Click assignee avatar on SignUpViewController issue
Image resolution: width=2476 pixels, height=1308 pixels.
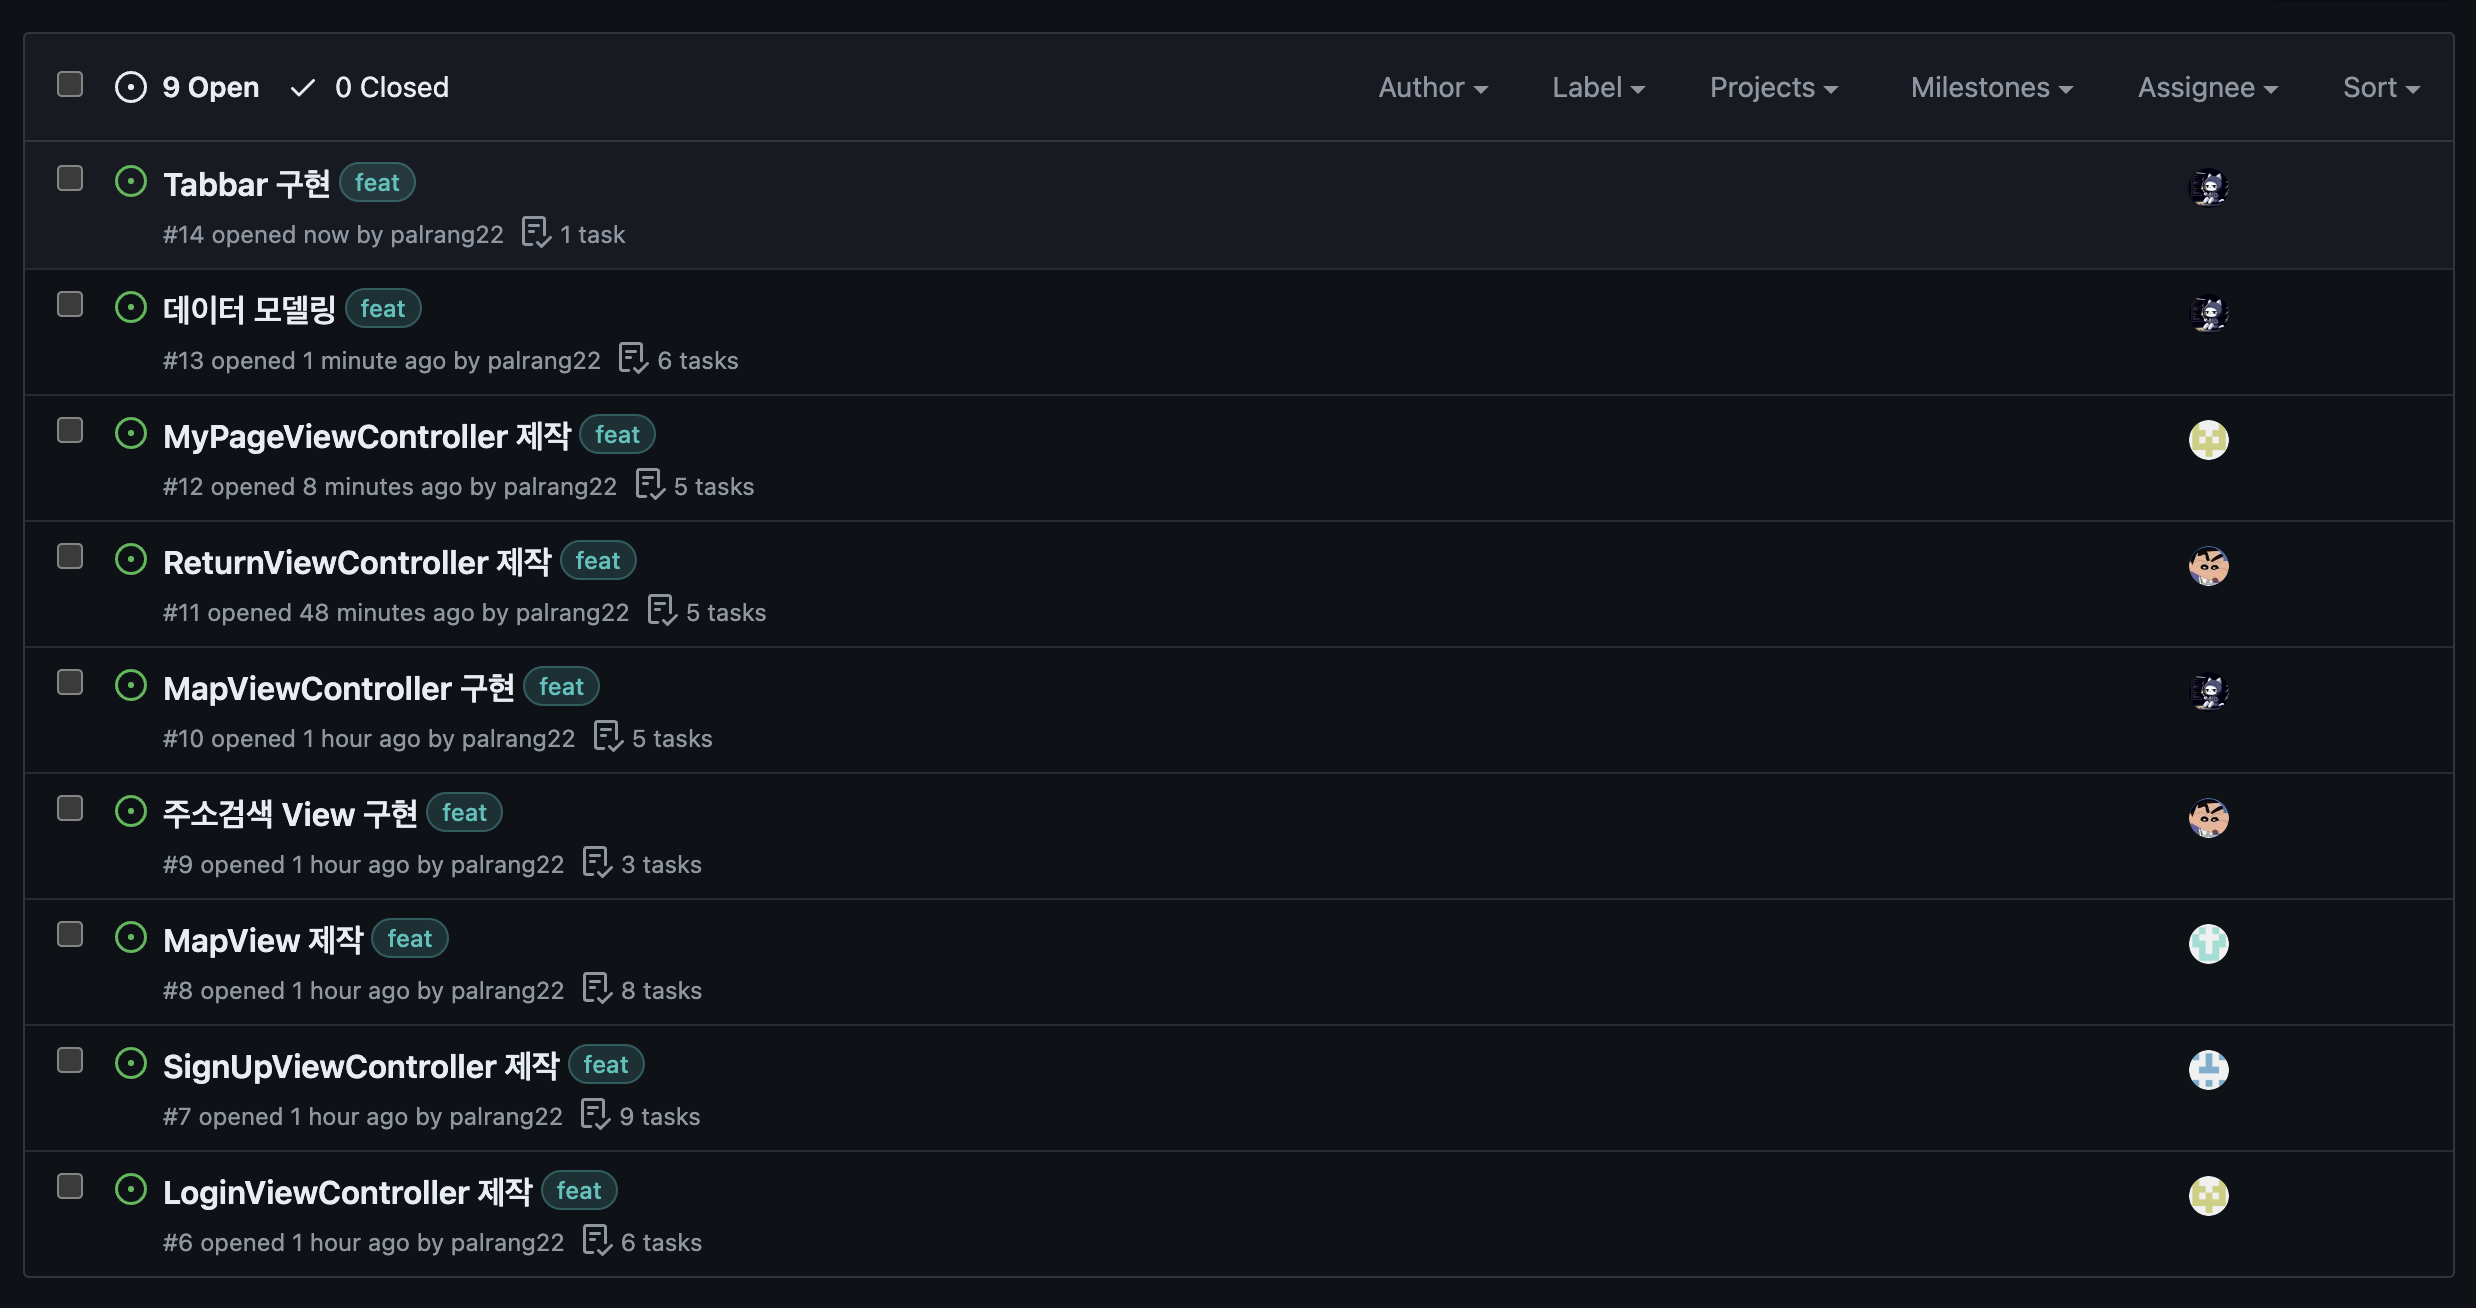click(2208, 1070)
